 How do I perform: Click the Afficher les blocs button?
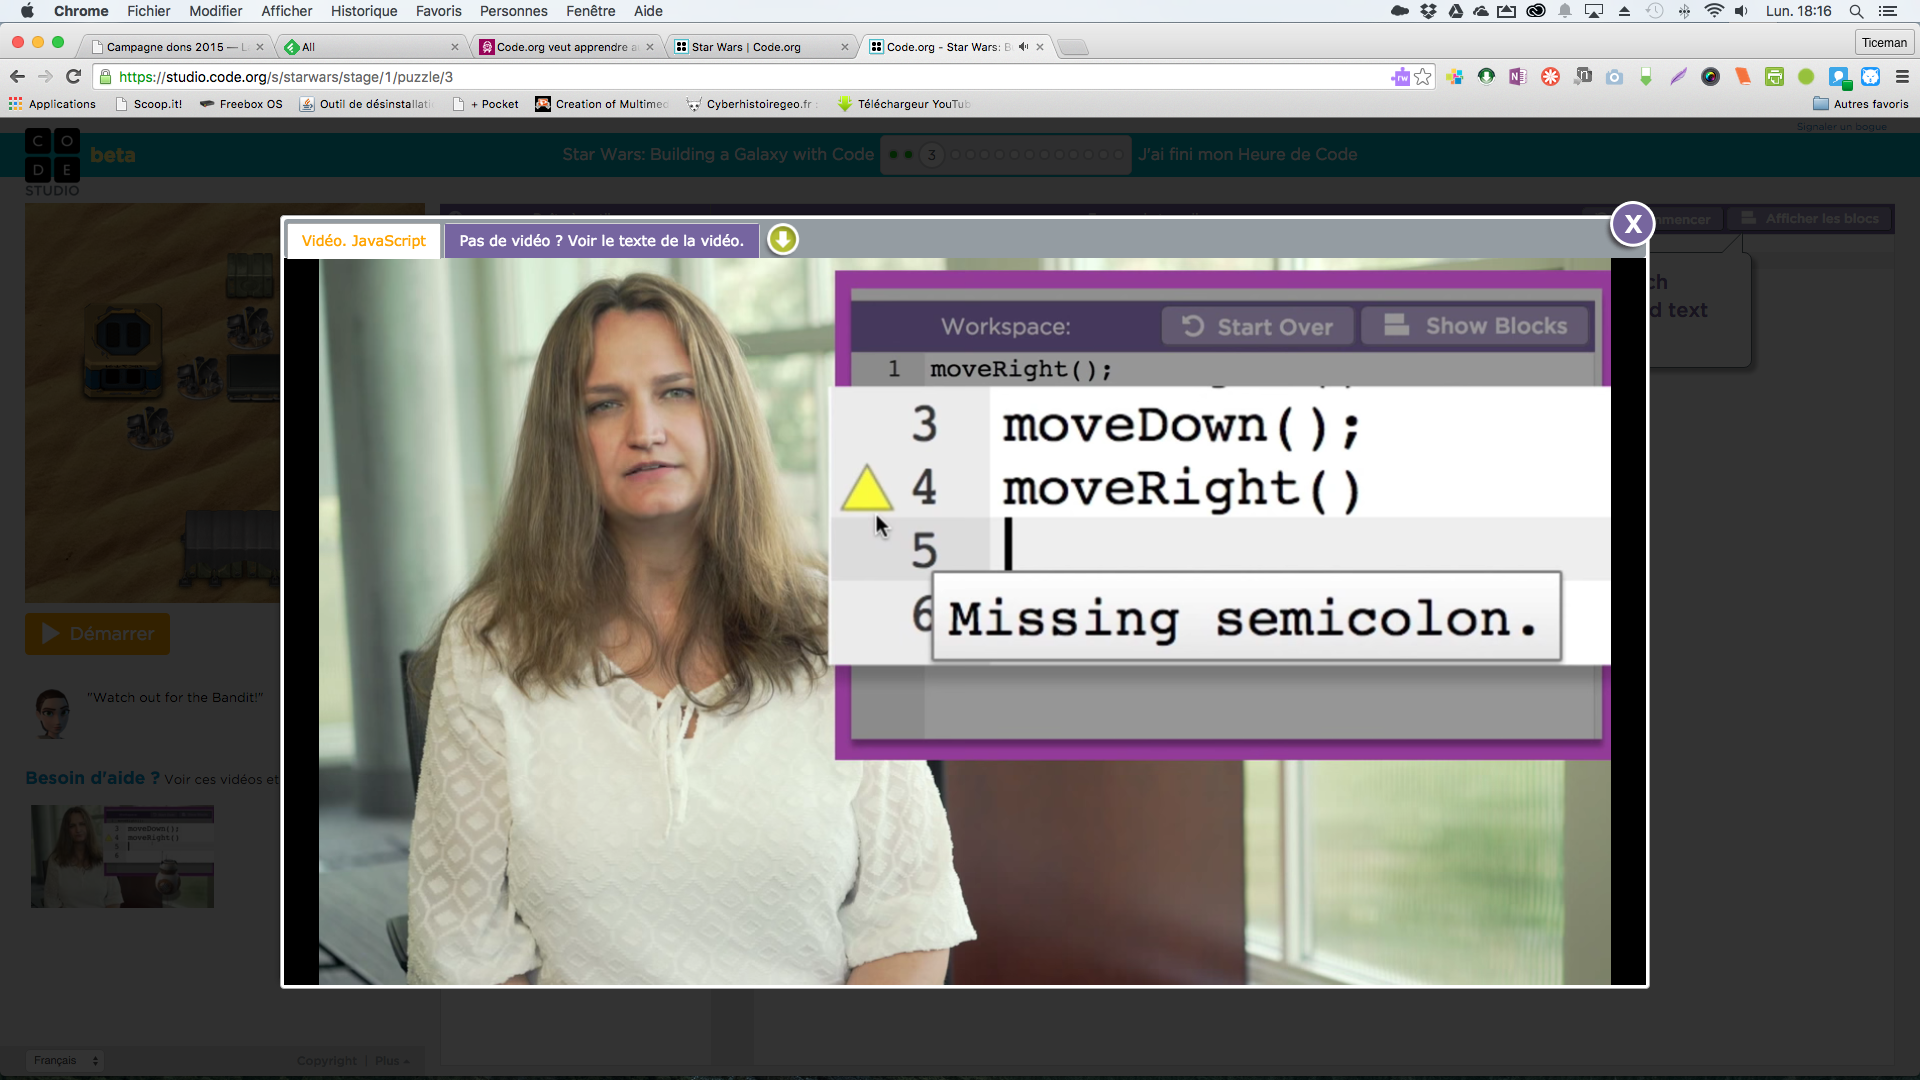pos(1809,218)
